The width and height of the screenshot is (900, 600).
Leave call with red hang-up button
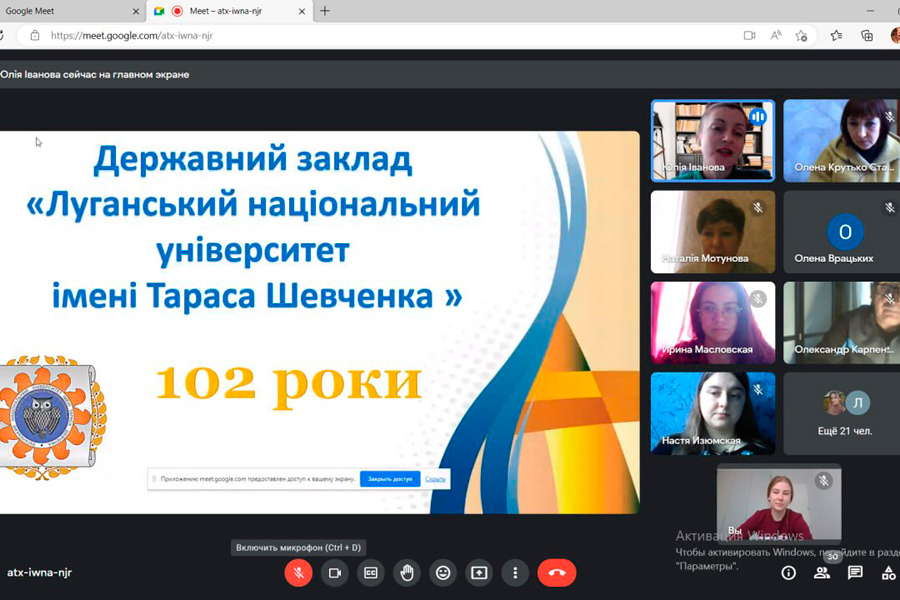[557, 572]
